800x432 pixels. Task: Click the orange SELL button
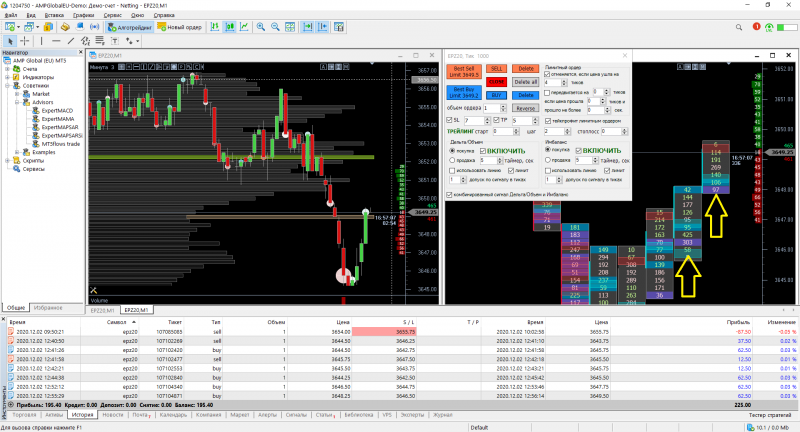(x=496, y=69)
